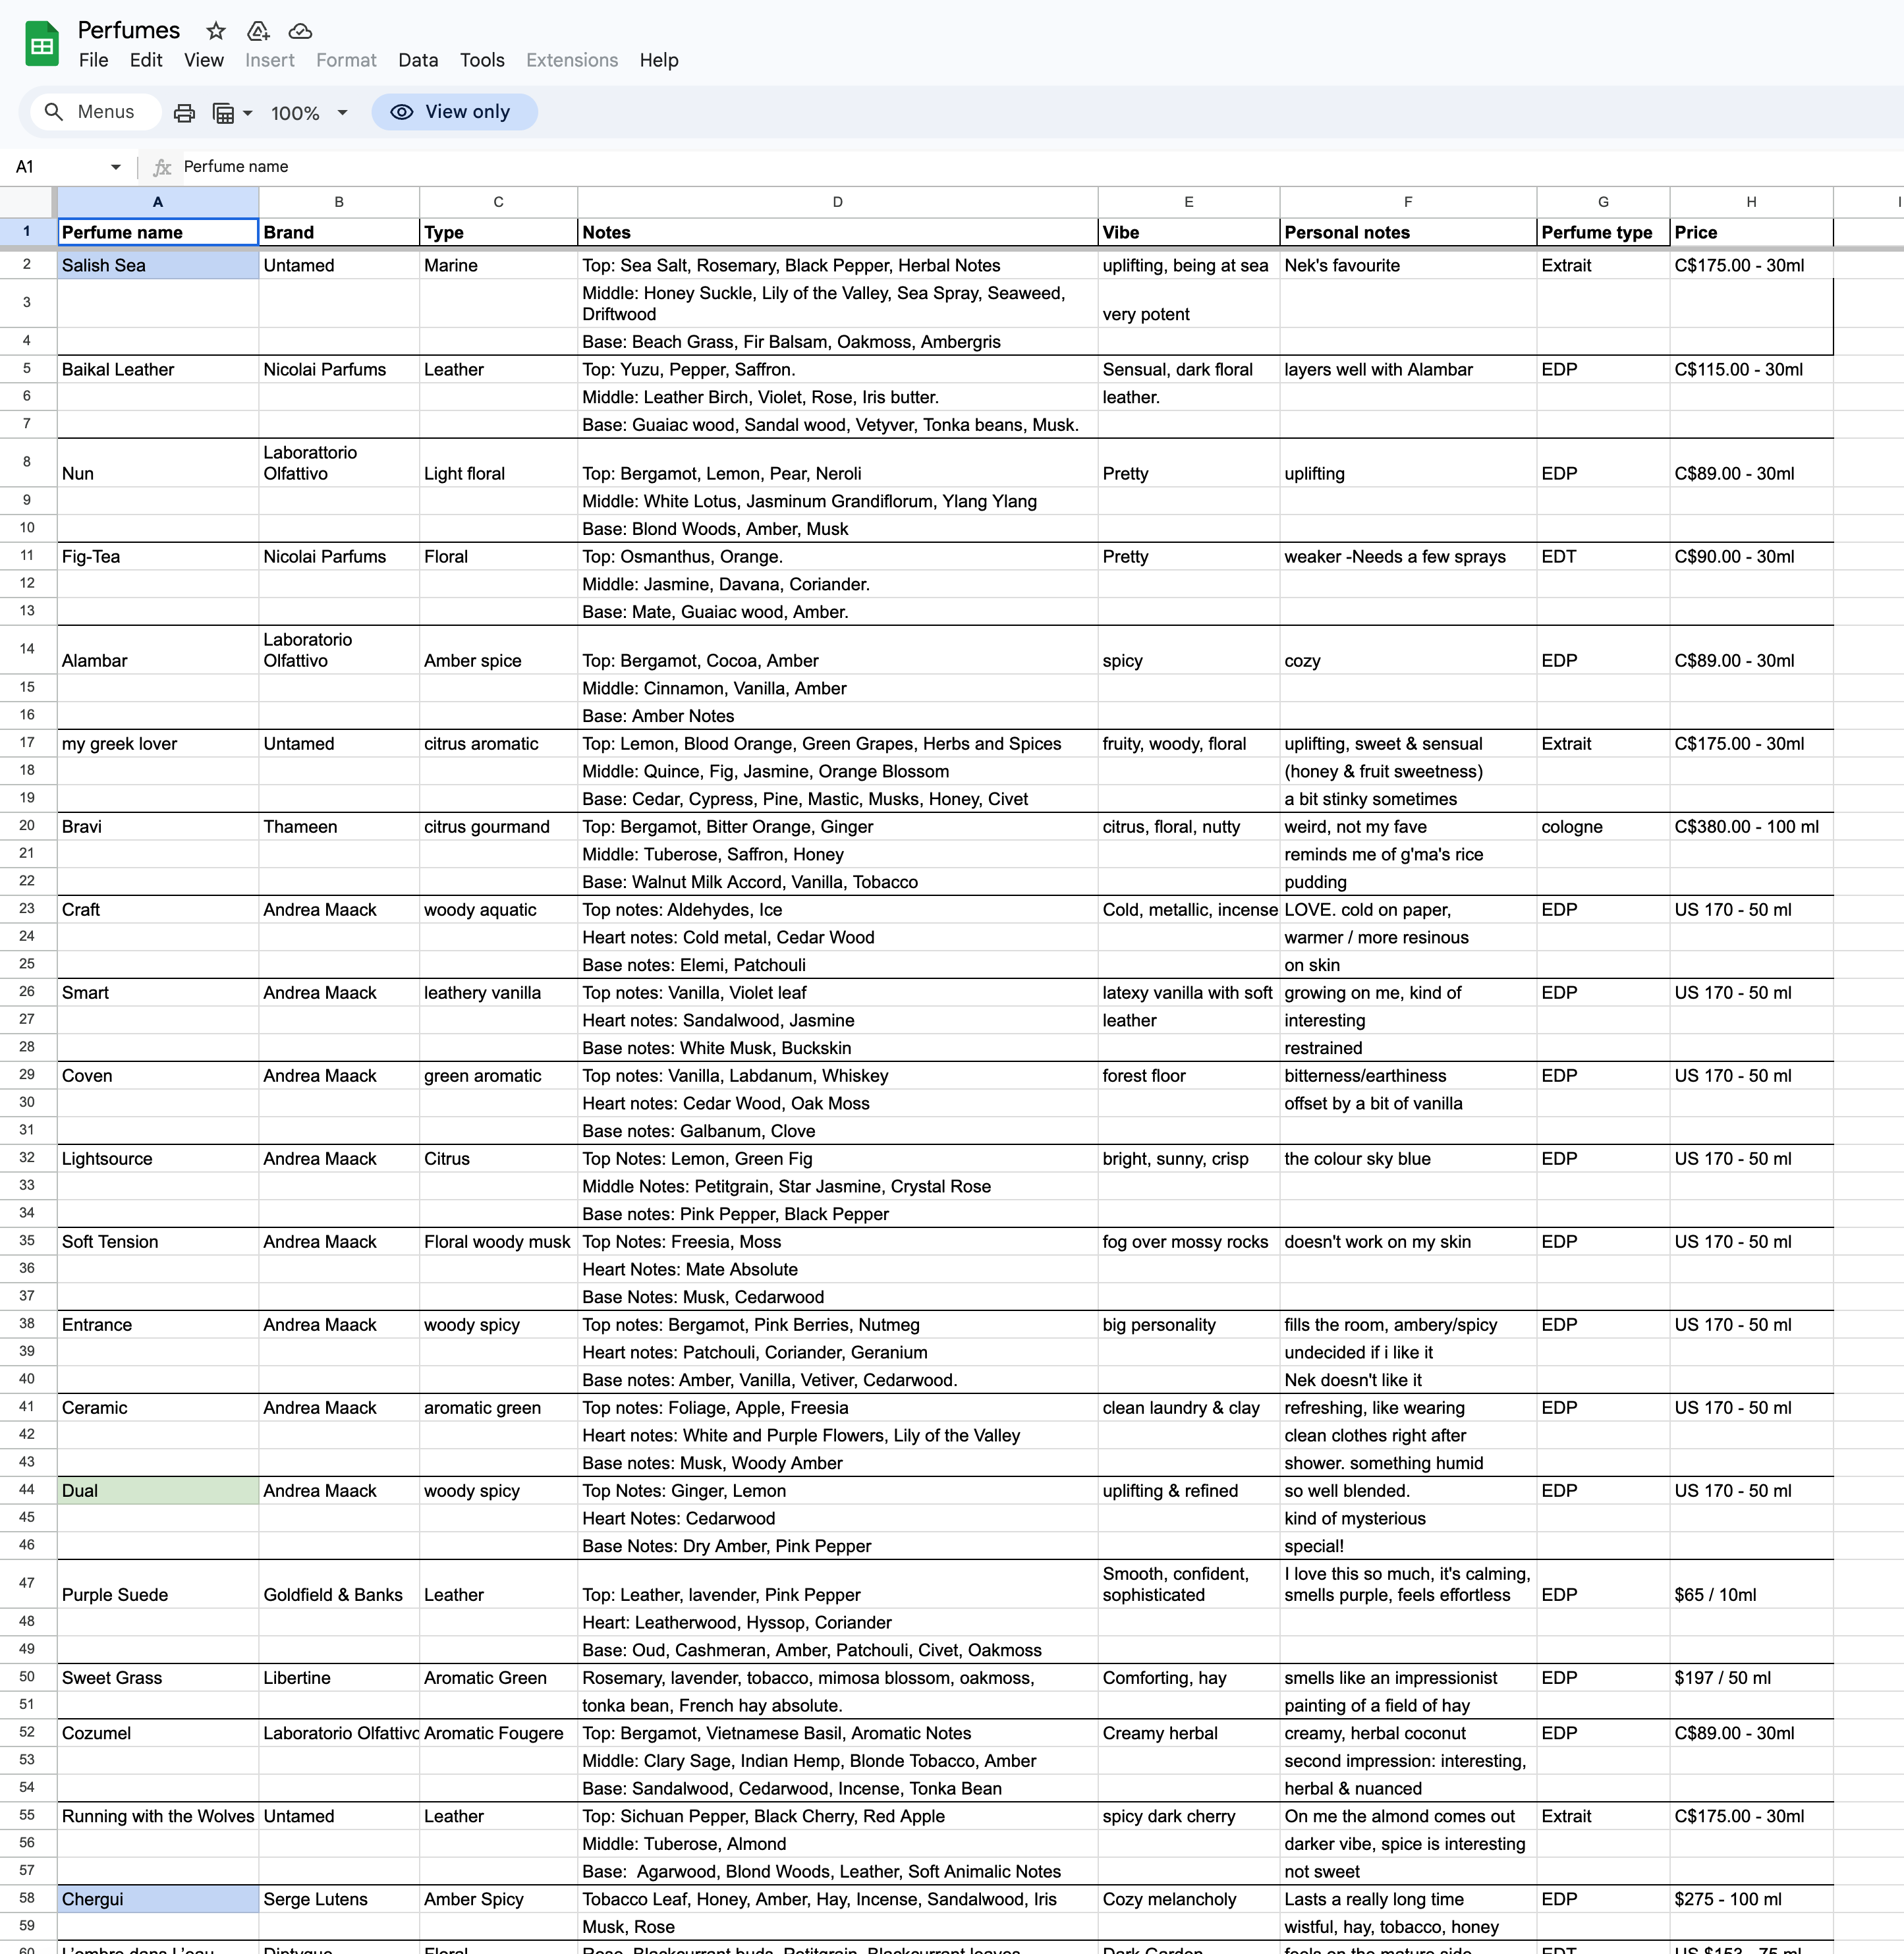Star the Perfumes document
1904x1954 pixels.
pos(216,31)
